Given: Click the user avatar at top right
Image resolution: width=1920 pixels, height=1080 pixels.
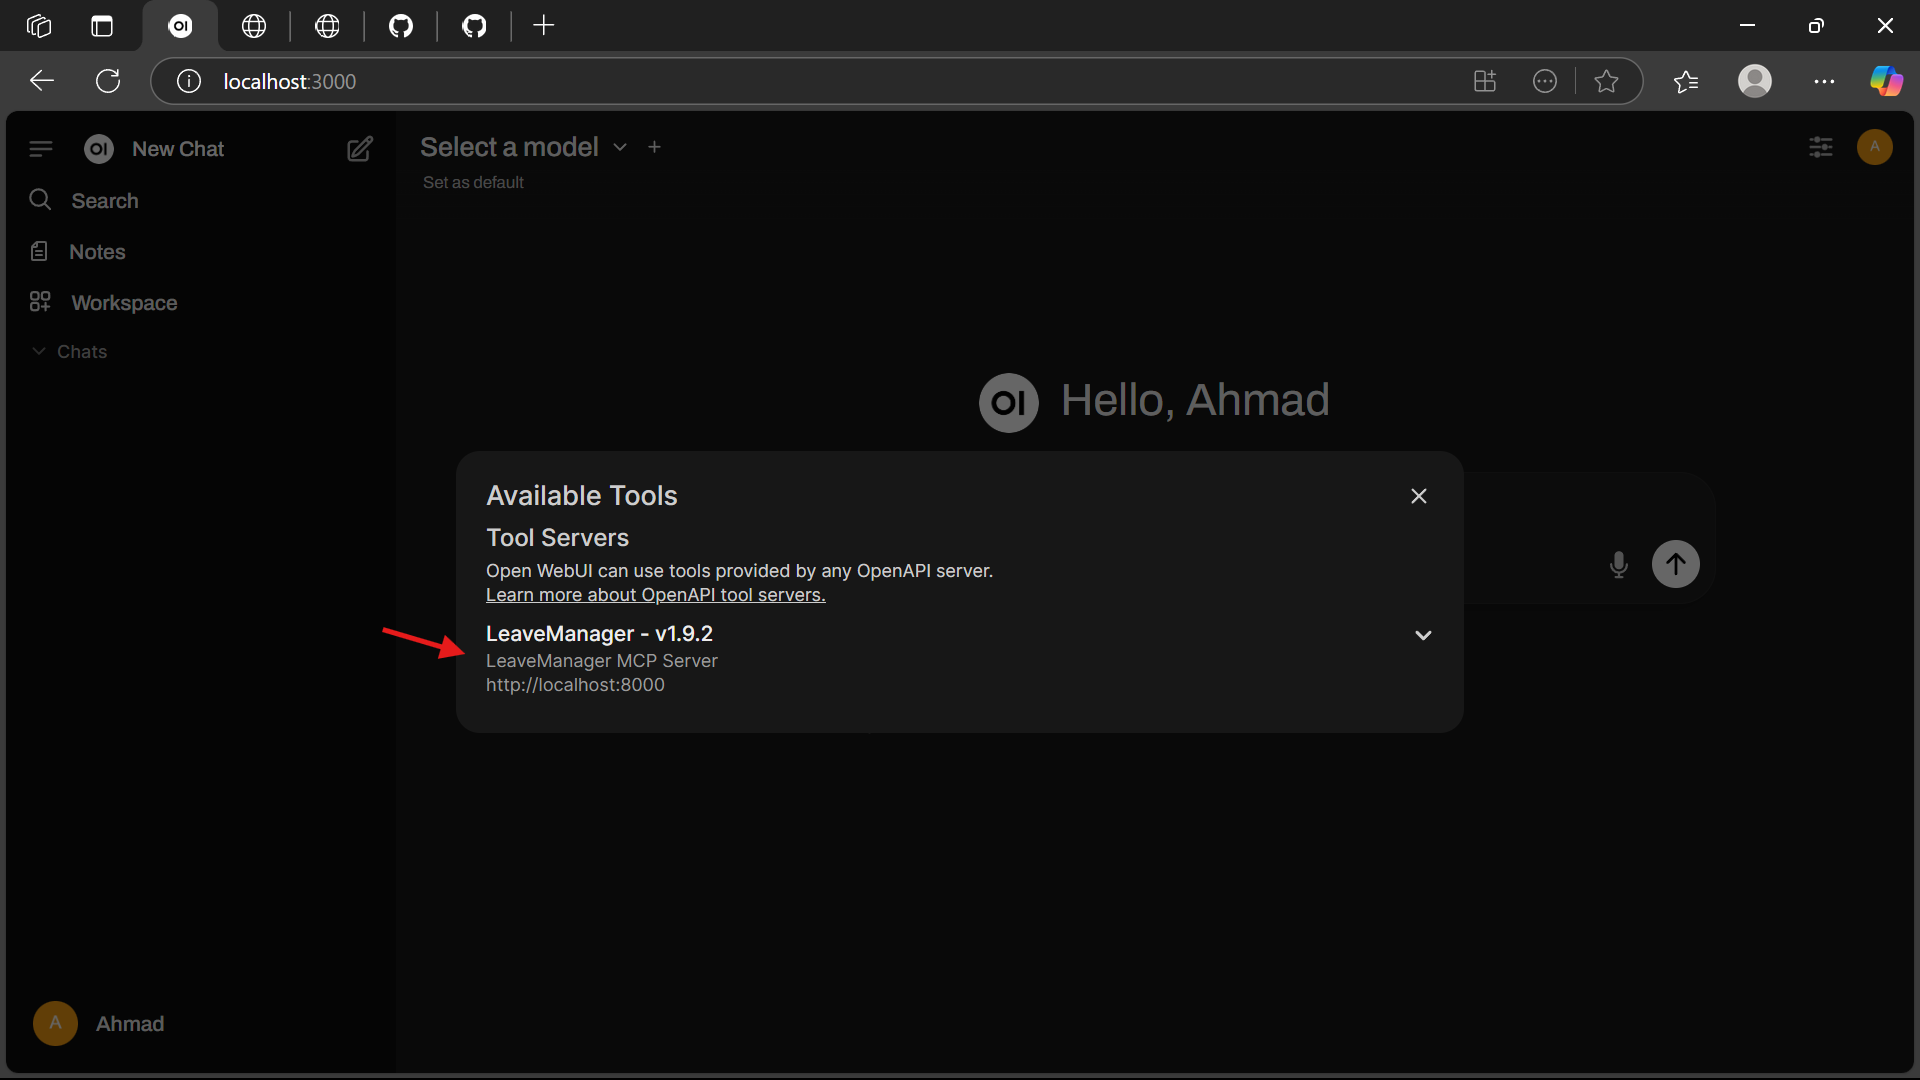Looking at the screenshot, I should tap(1874, 147).
